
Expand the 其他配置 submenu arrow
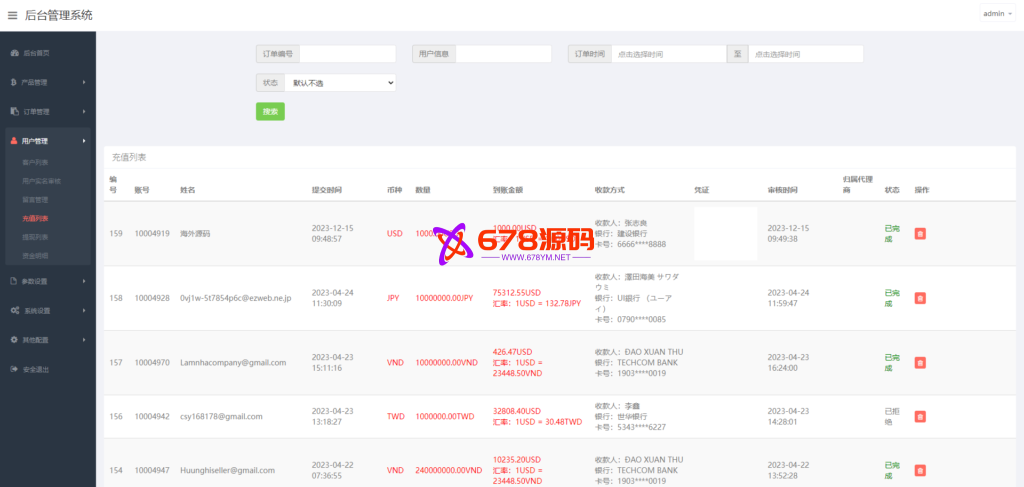[x=84, y=340]
